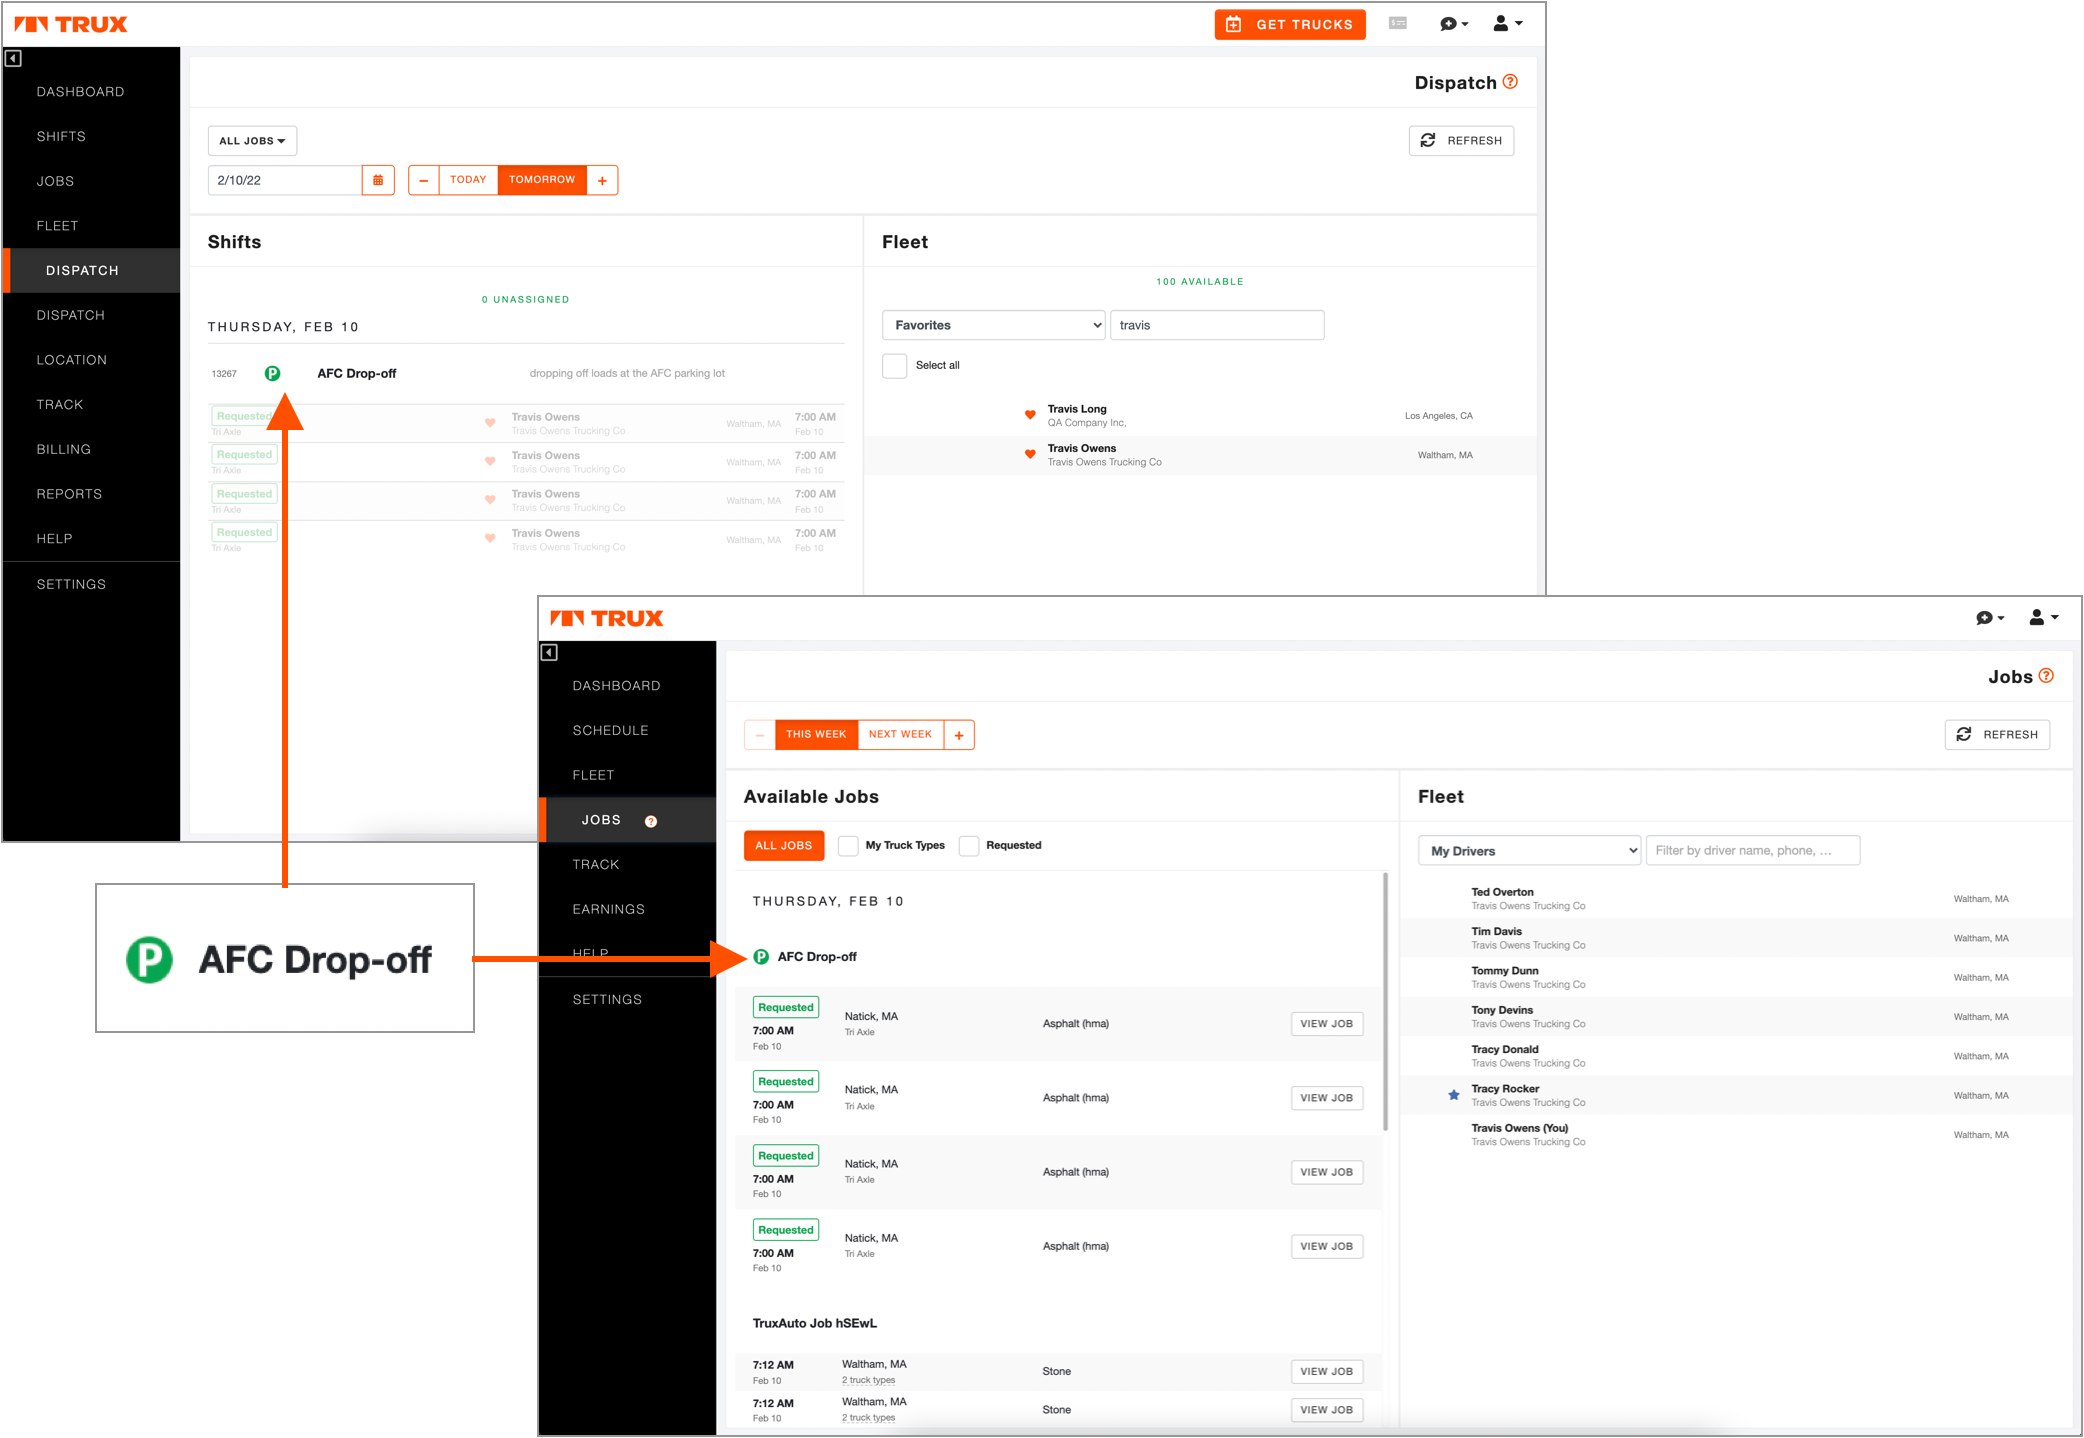The height and width of the screenshot is (1438, 2084).
Task: Click the green P icon in Shifts panel
Action: tap(272, 374)
